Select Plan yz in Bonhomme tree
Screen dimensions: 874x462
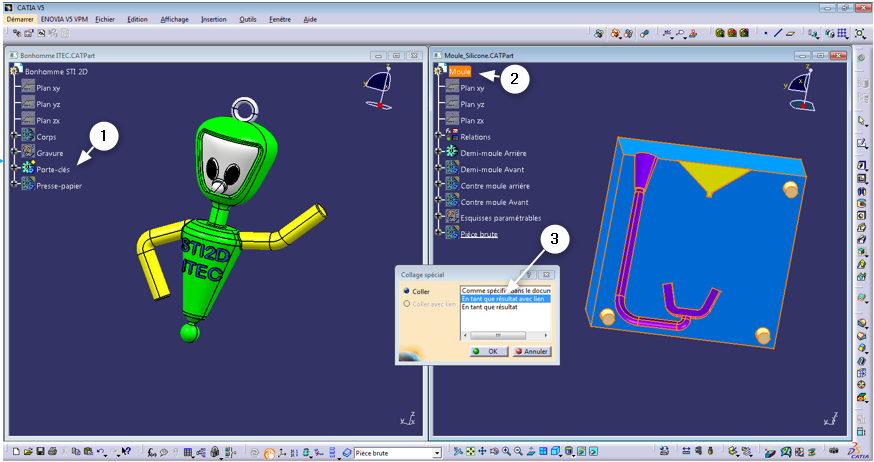[48, 104]
